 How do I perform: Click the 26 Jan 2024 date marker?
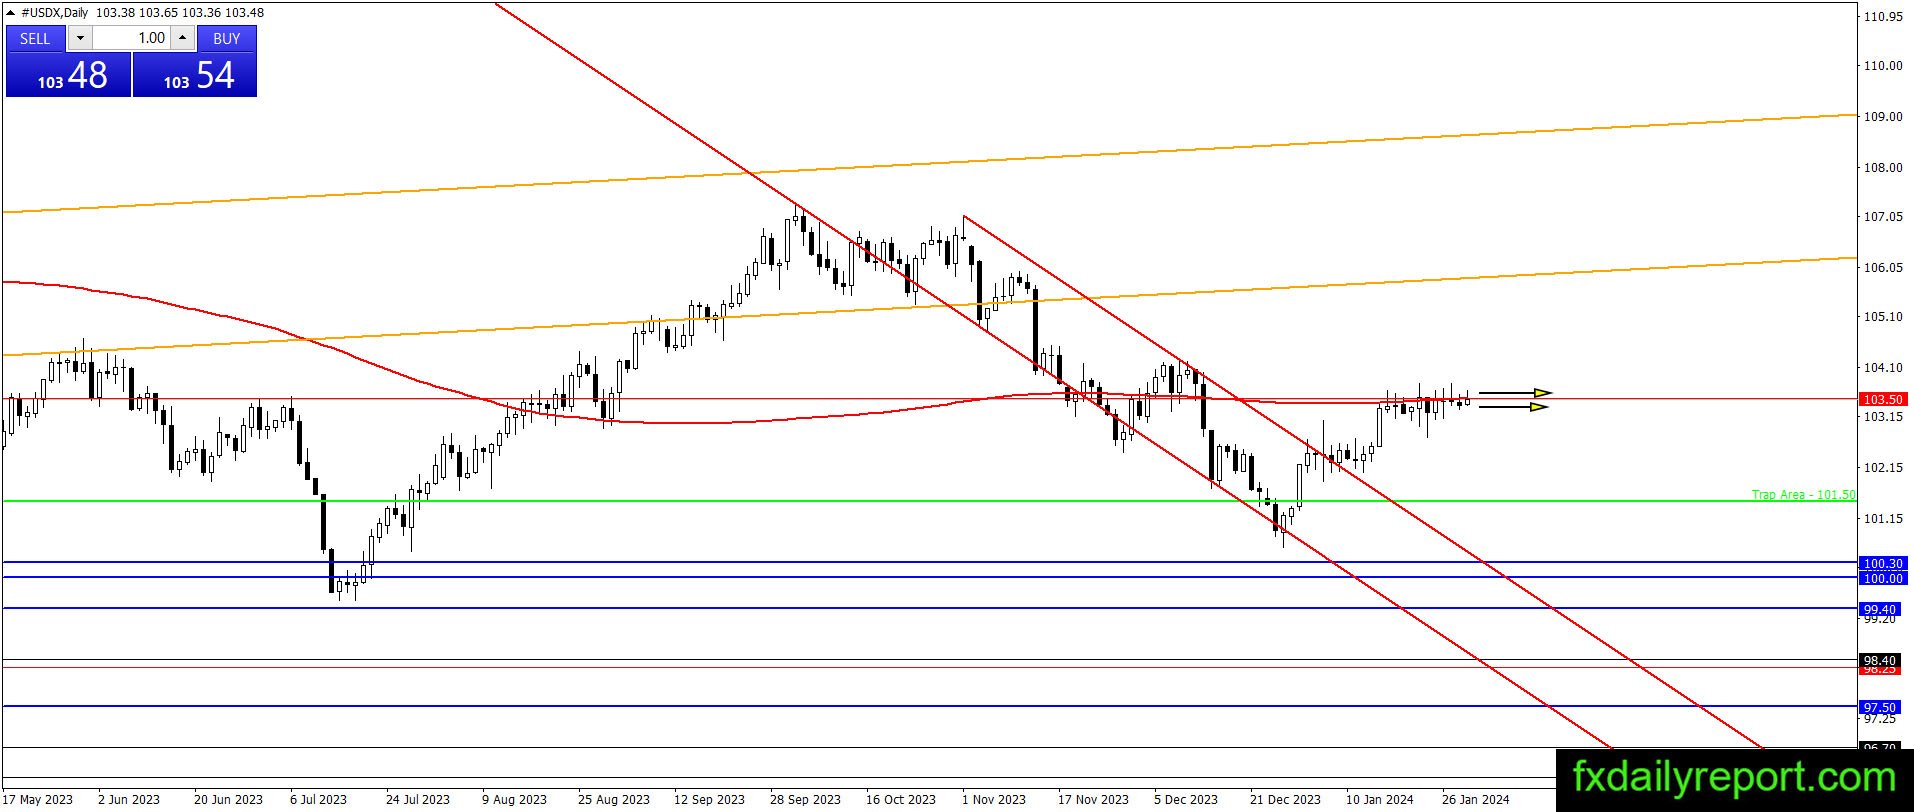pos(1476,799)
